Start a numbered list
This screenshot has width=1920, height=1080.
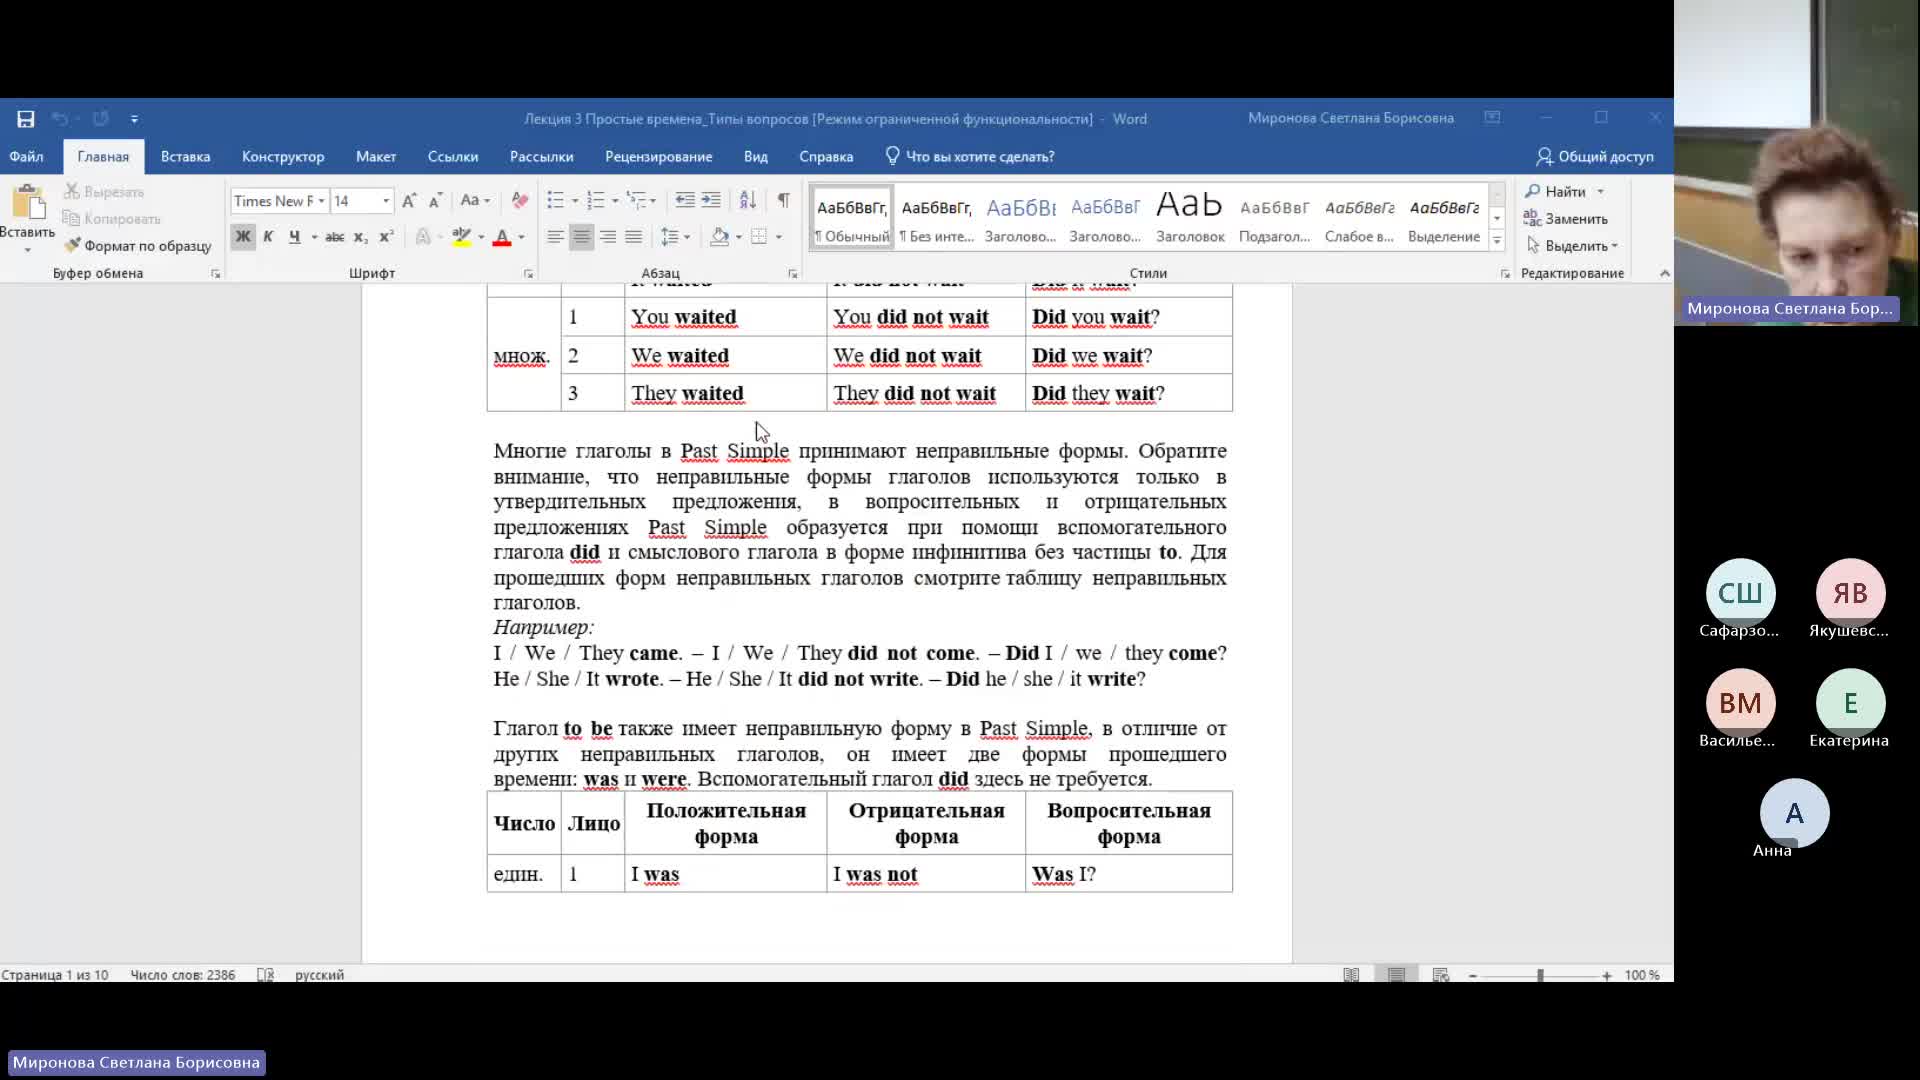pyautogui.click(x=596, y=201)
